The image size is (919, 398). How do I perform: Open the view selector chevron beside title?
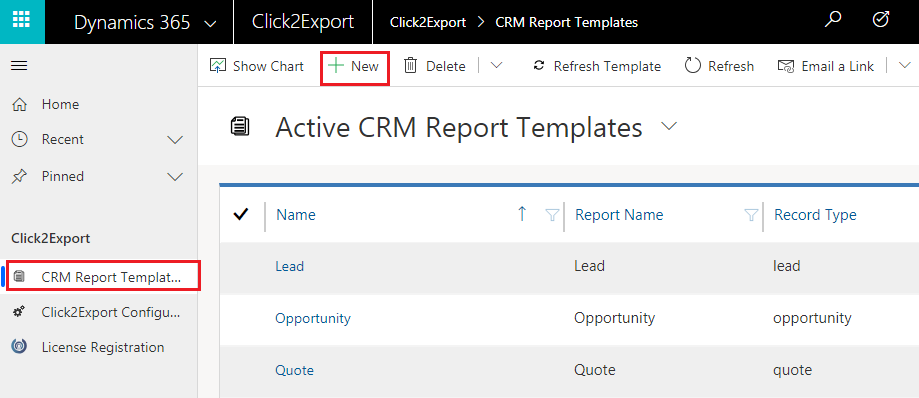coord(669,127)
